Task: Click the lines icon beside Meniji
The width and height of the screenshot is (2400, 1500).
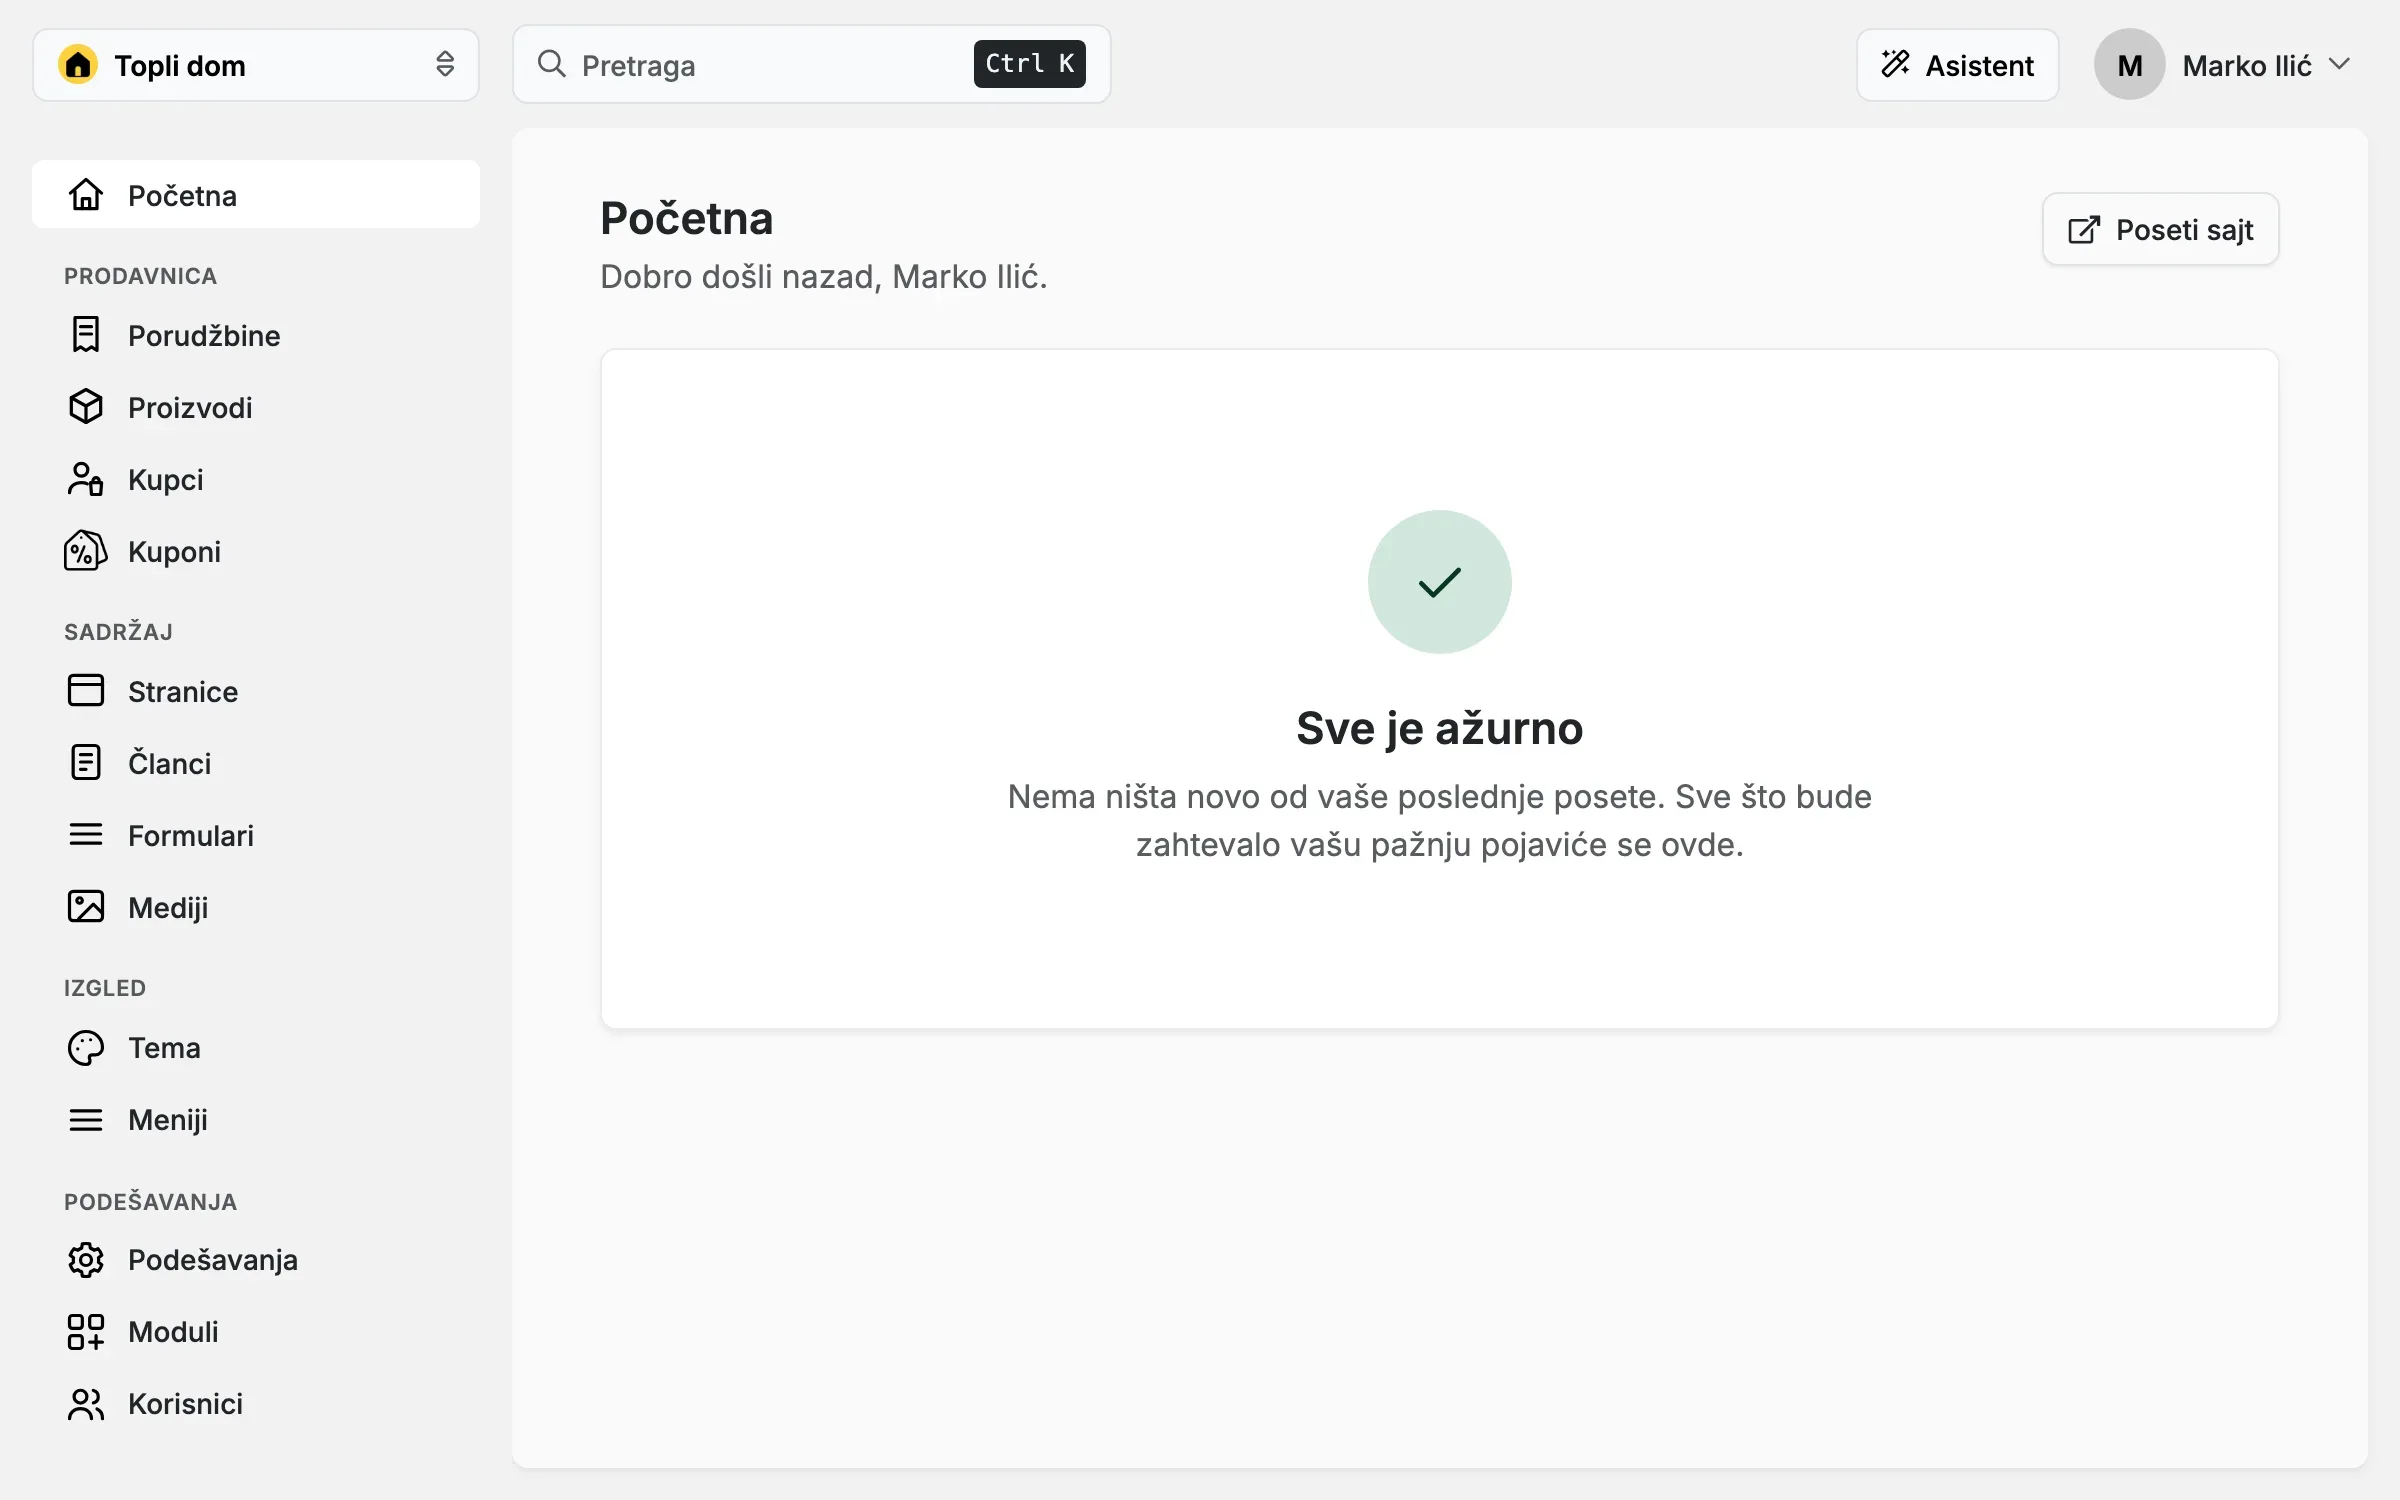Action: coord(86,1119)
